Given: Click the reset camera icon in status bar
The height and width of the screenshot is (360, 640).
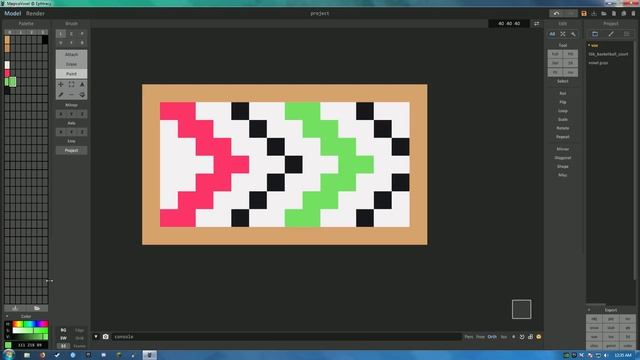Looking at the screenshot, I should point(522,337).
